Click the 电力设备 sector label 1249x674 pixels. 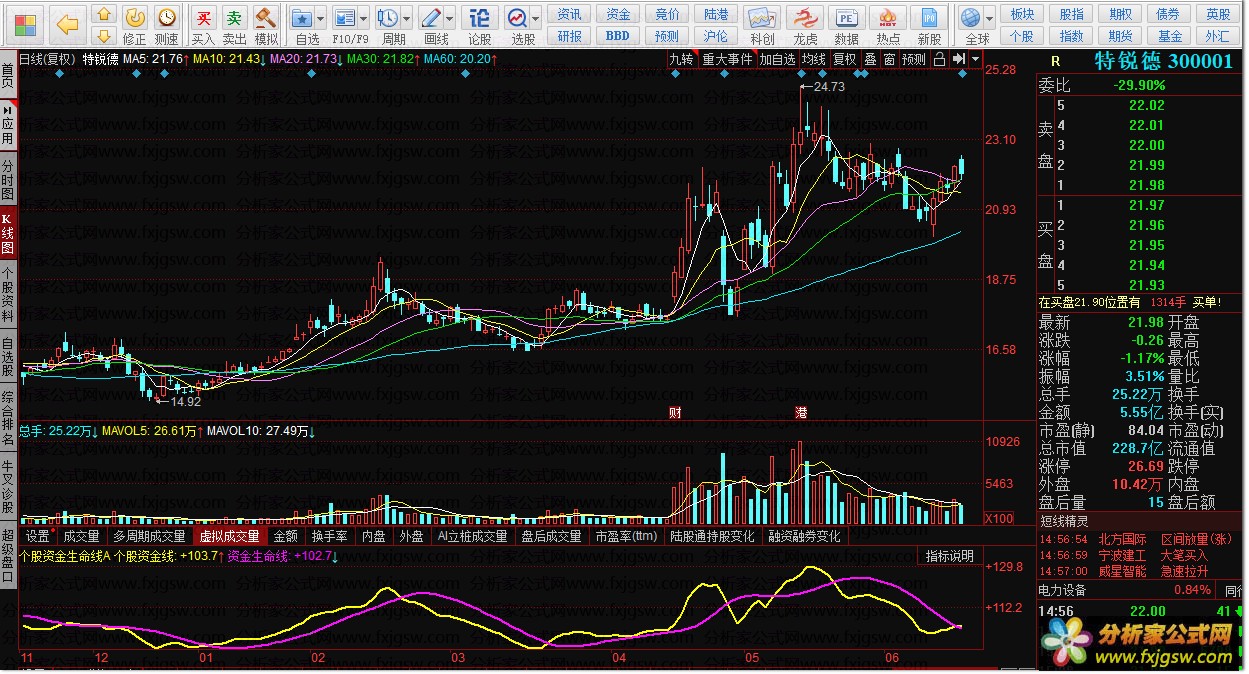(1062, 589)
